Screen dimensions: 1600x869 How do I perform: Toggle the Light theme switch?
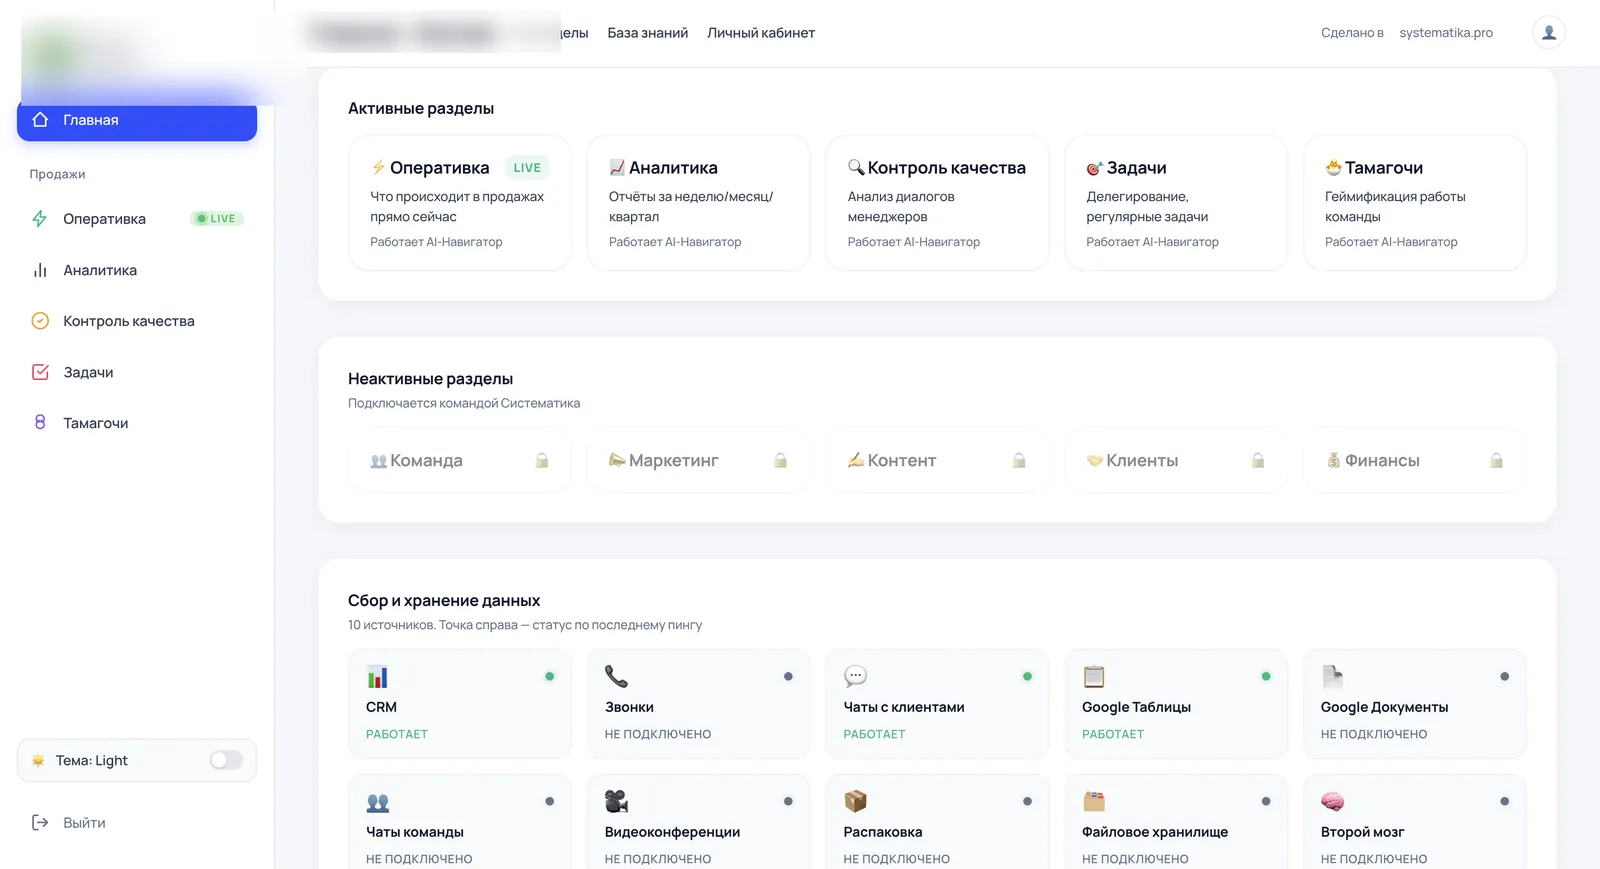coord(226,761)
